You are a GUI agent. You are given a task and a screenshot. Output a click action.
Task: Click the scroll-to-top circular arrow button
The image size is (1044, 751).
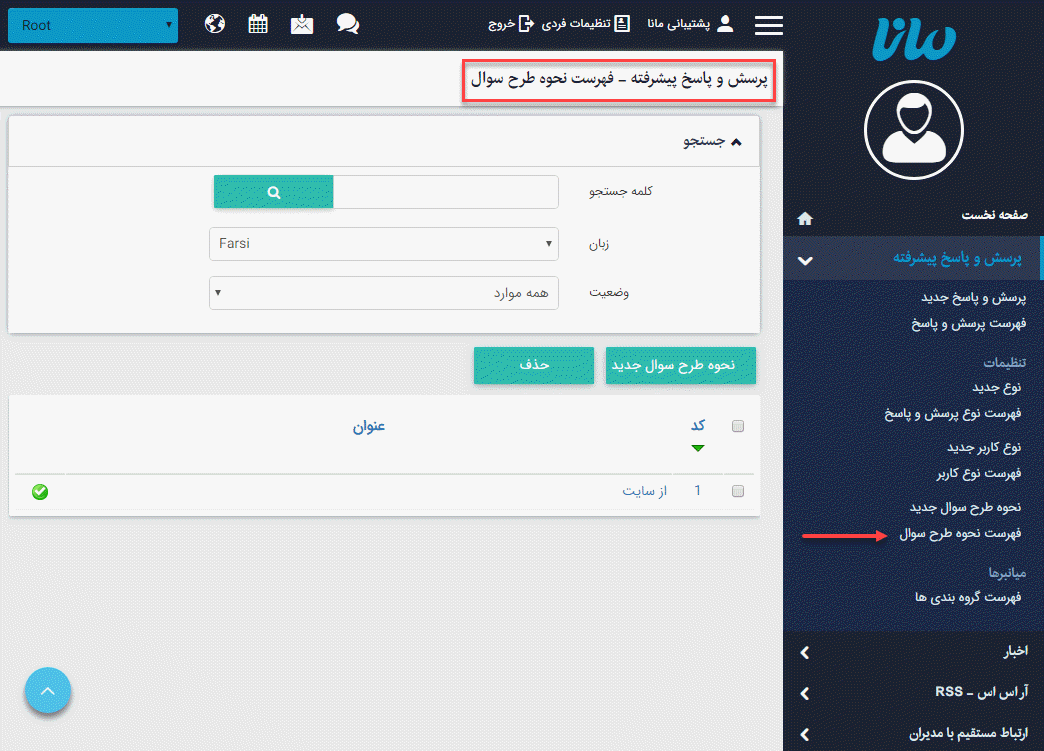pyautogui.click(x=47, y=690)
